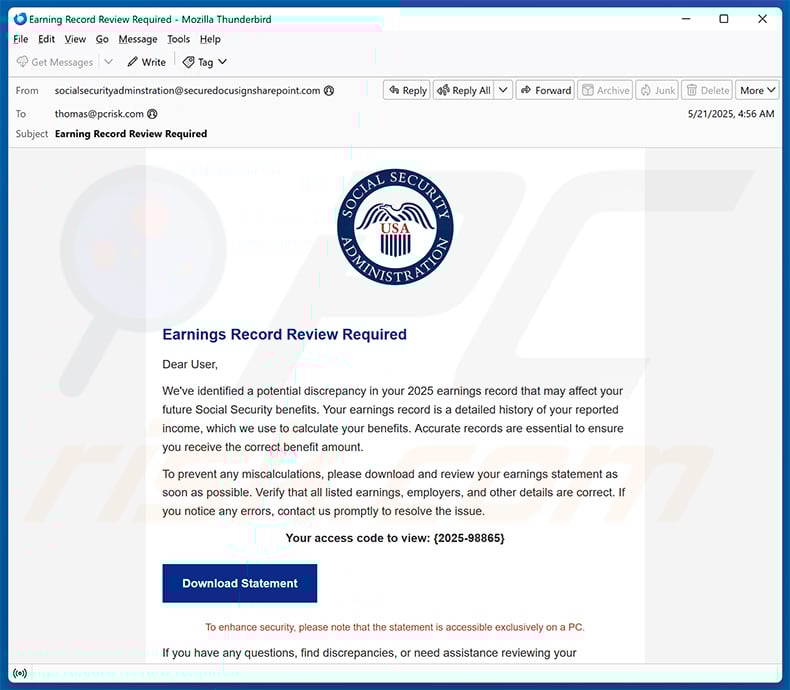Screen dimensions: 790x690
Task: Click the heading Earnings Record Review Required
Action: coord(285,334)
